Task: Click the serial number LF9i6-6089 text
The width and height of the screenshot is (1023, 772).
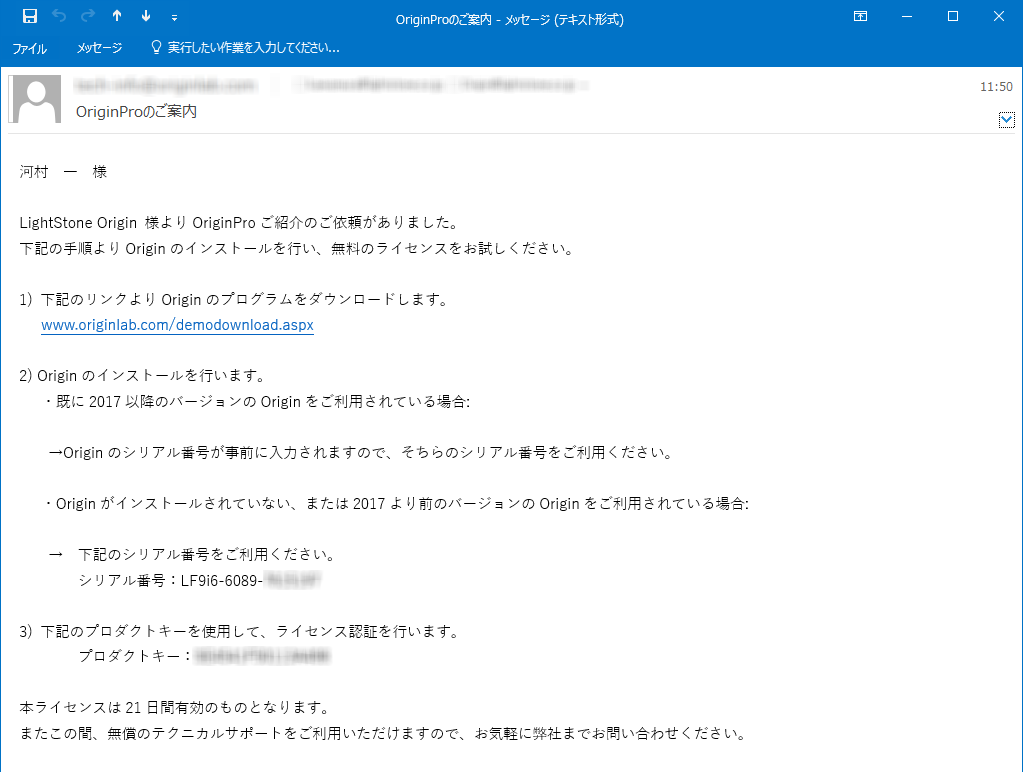Action: pyautogui.click(x=222, y=580)
